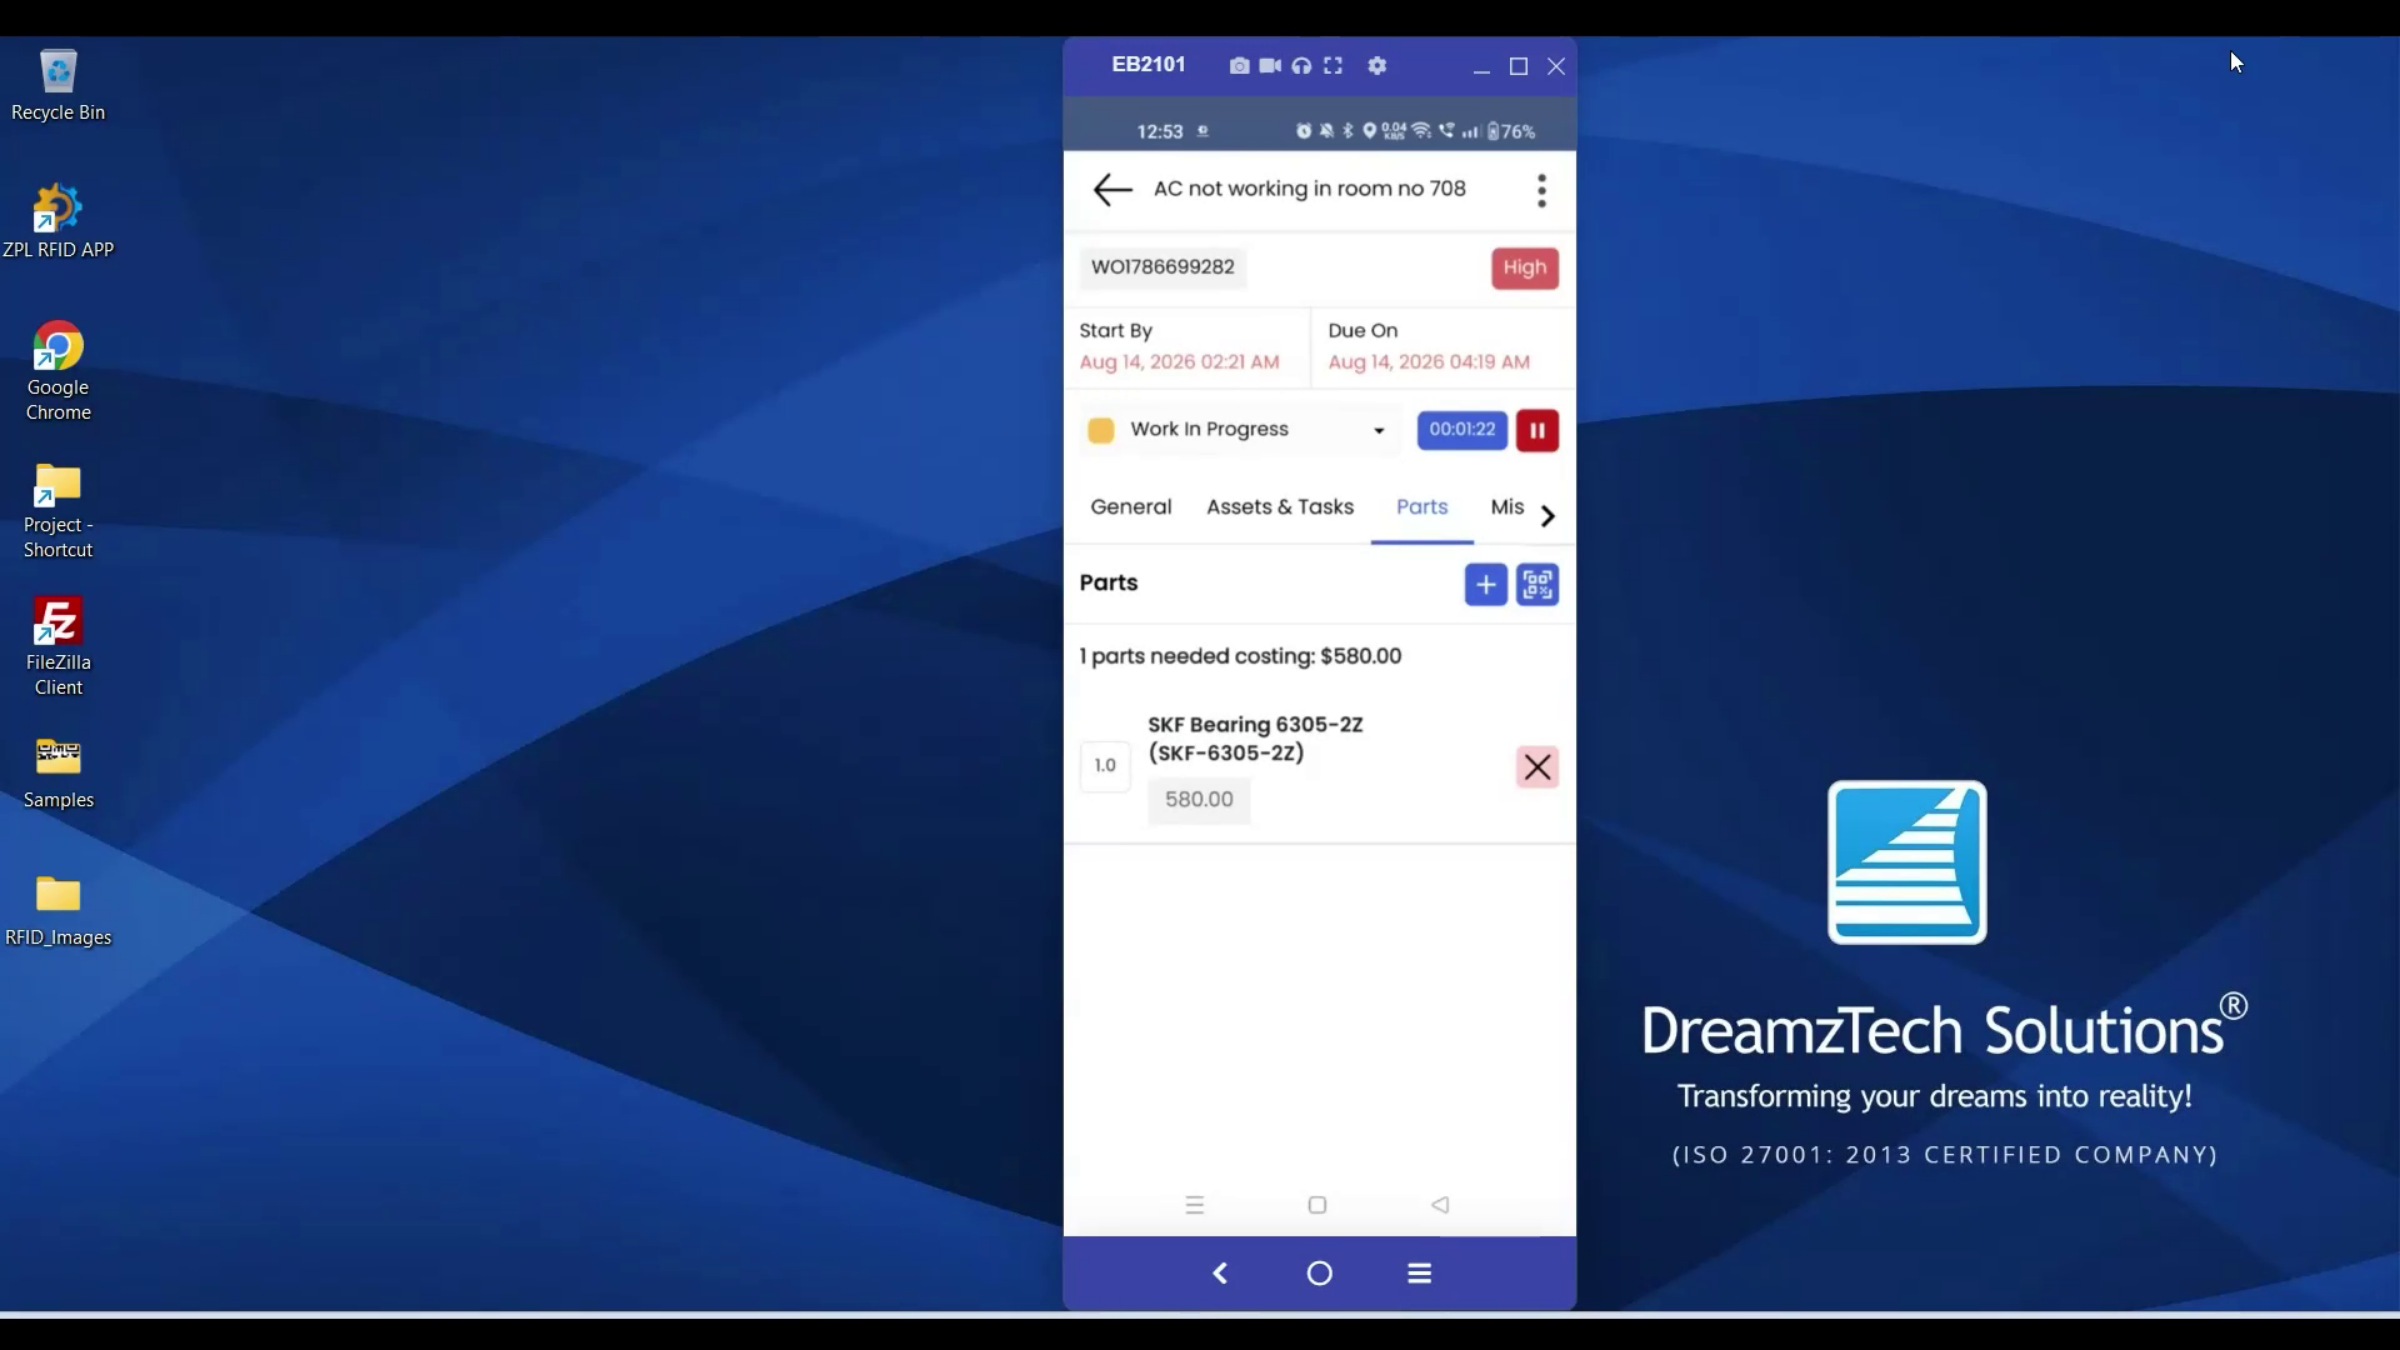The height and width of the screenshot is (1350, 2400).
Task: Click the title 'AC not working in room no 708'
Action: coord(1310,189)
